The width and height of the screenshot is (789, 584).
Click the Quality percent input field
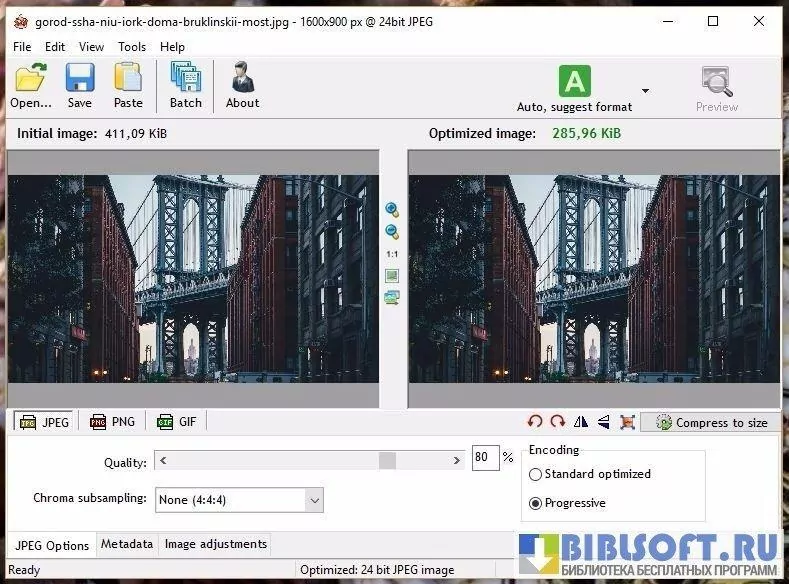pos(484,458)
